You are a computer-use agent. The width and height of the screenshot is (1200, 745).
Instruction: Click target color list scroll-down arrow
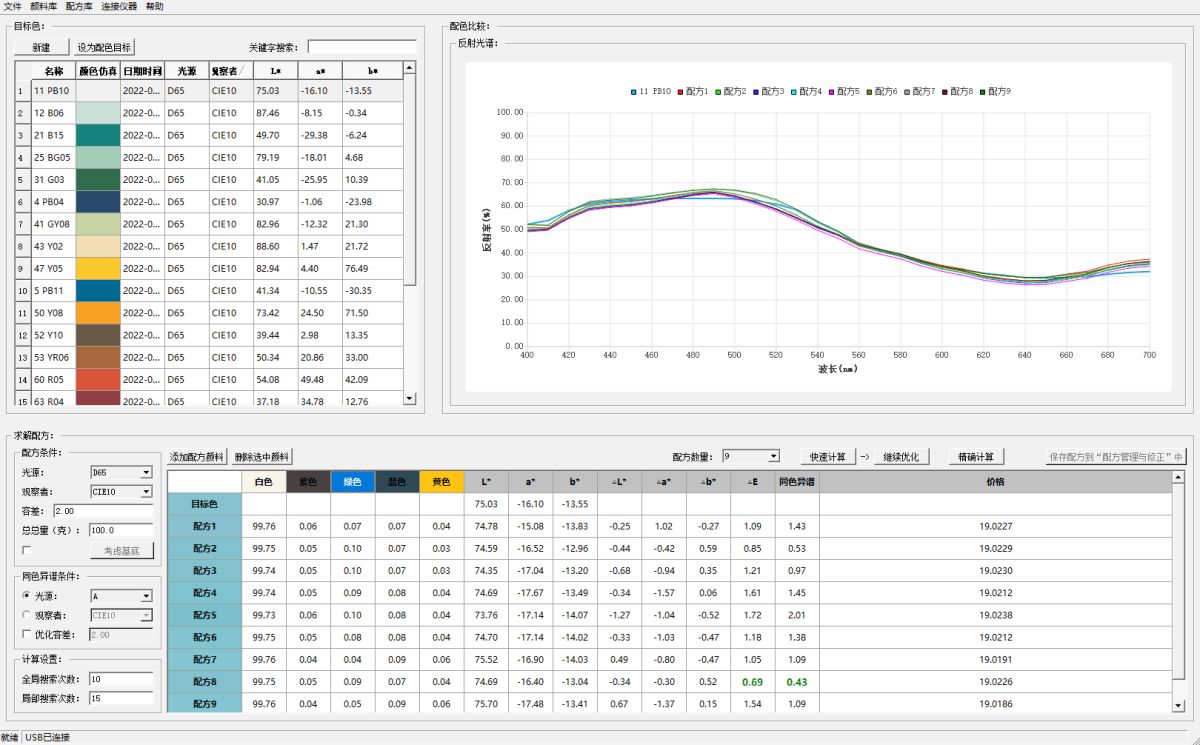coord(408,398)
